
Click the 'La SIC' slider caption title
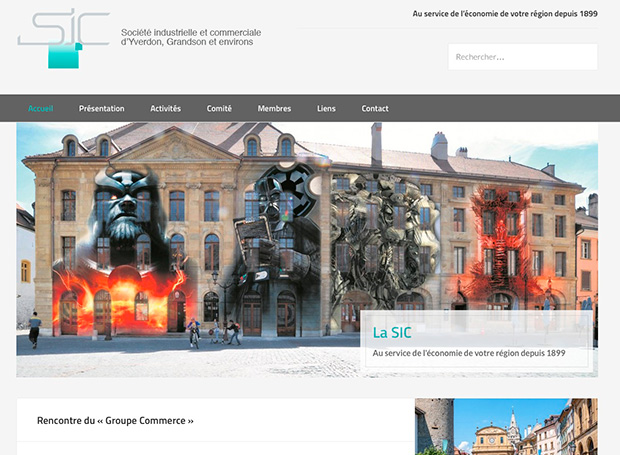[x=392, y=333]
